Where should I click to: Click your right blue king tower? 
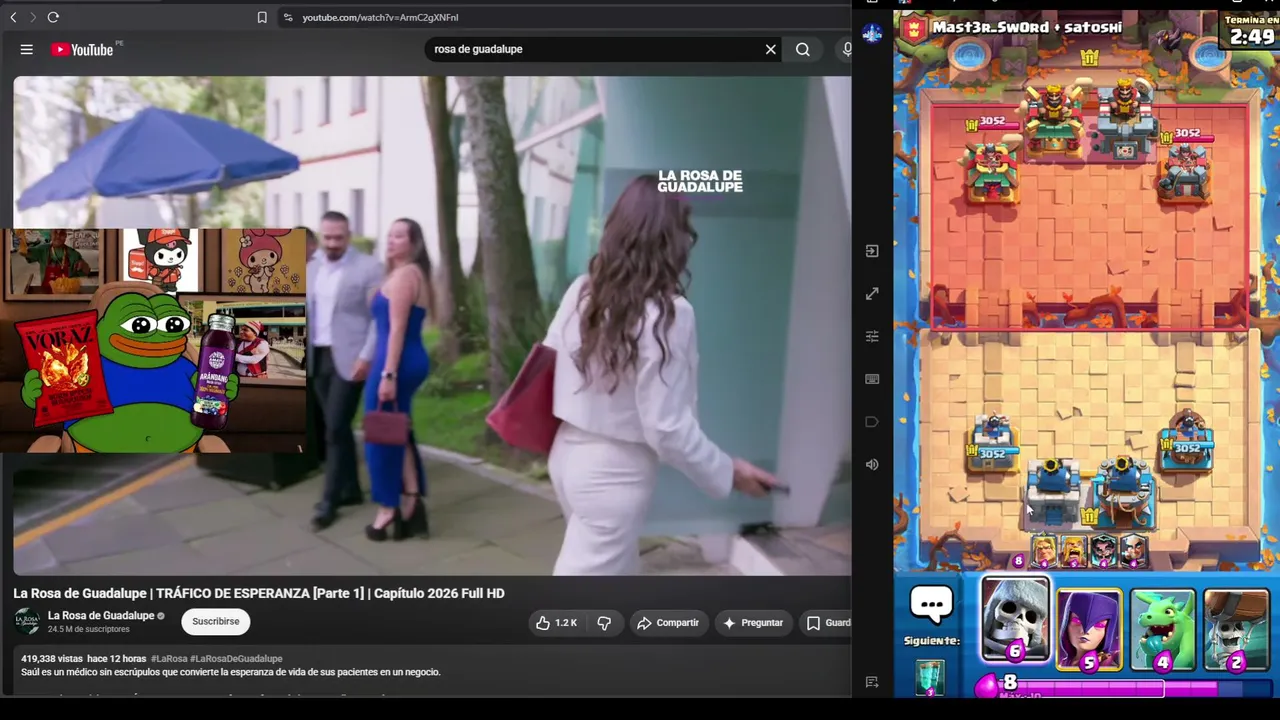click(x=1123, y=492)
